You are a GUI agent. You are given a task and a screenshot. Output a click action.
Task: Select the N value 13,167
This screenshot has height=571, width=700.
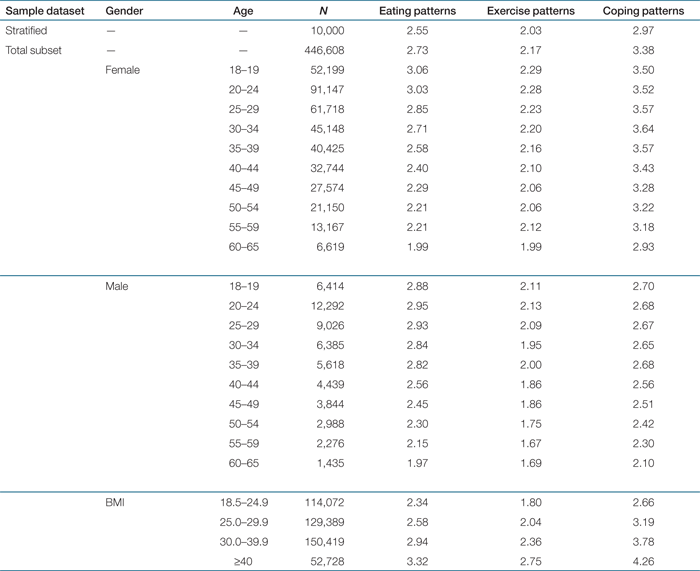click(328, 227)
